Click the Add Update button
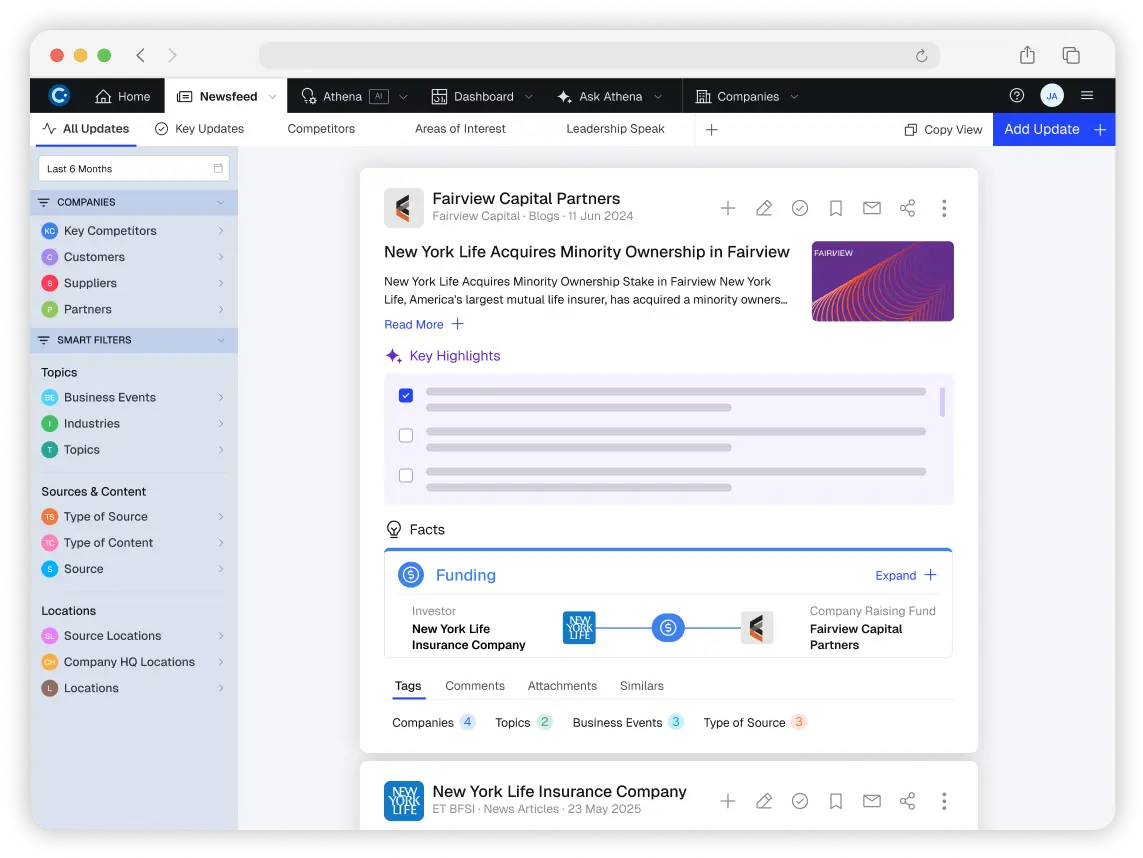1143x858 pixels. pyautogui.click(x=1053, y=129)
